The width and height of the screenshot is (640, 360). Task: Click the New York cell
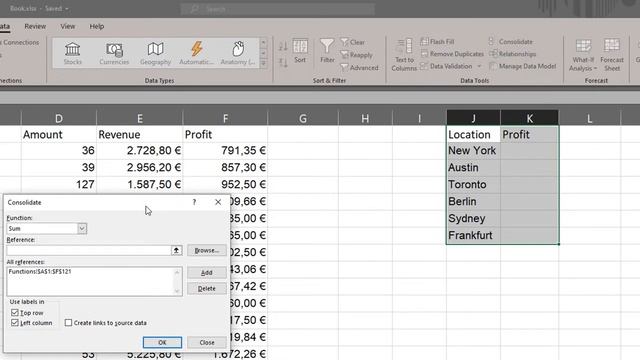point(473,151)
